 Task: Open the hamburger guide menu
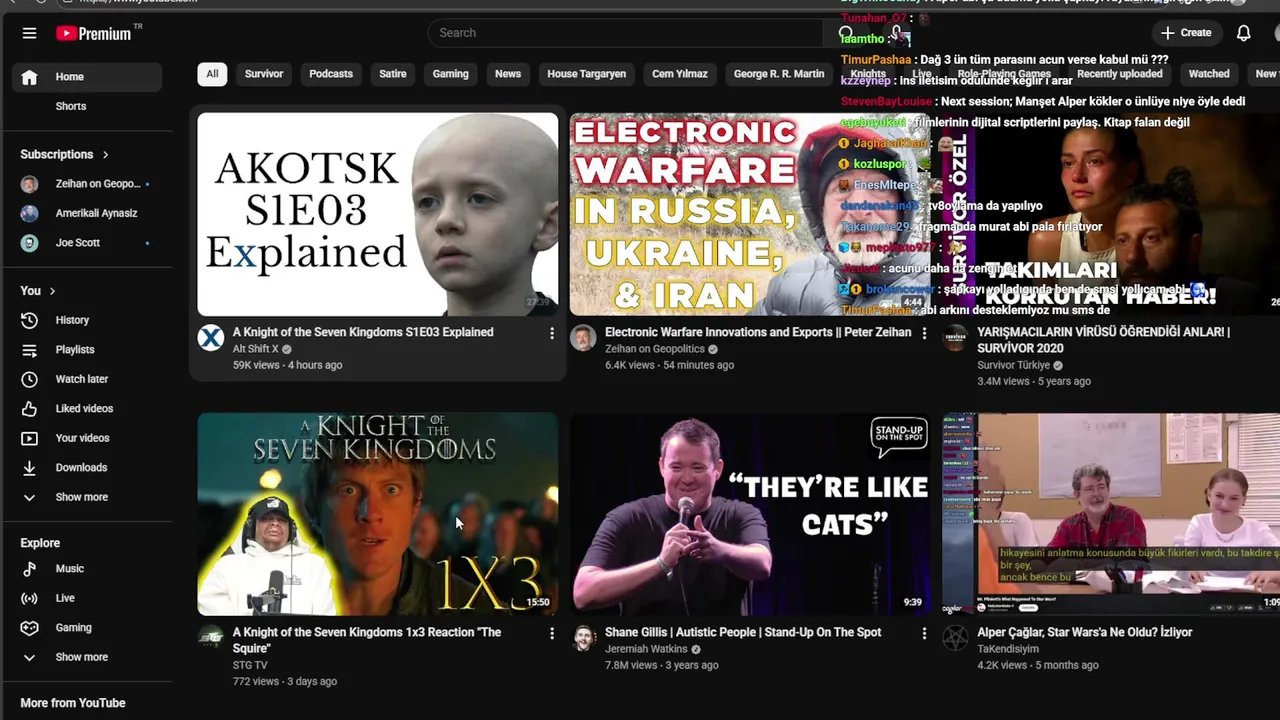(29, 33)
